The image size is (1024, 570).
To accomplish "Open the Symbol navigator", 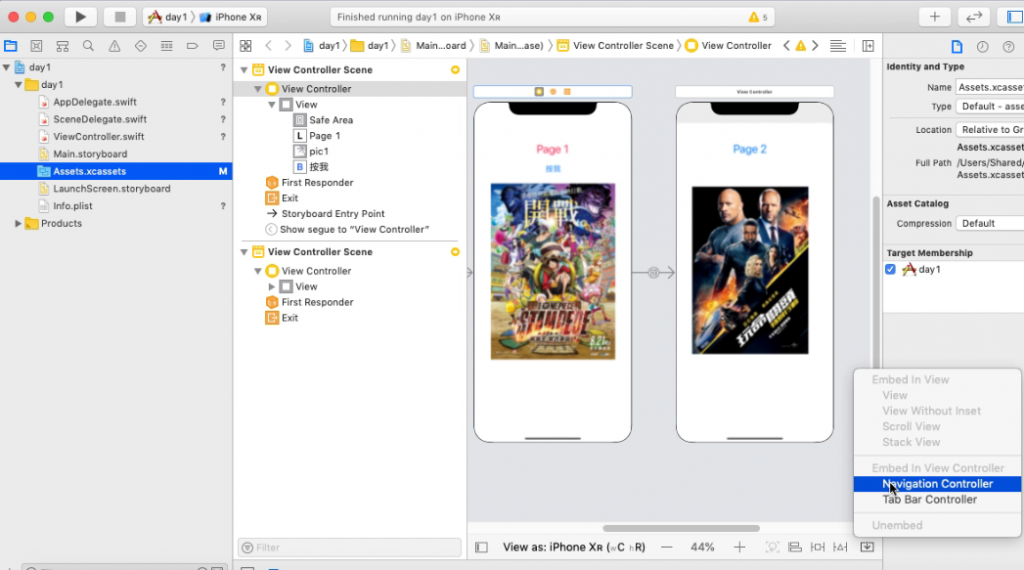I will point(63,46).
